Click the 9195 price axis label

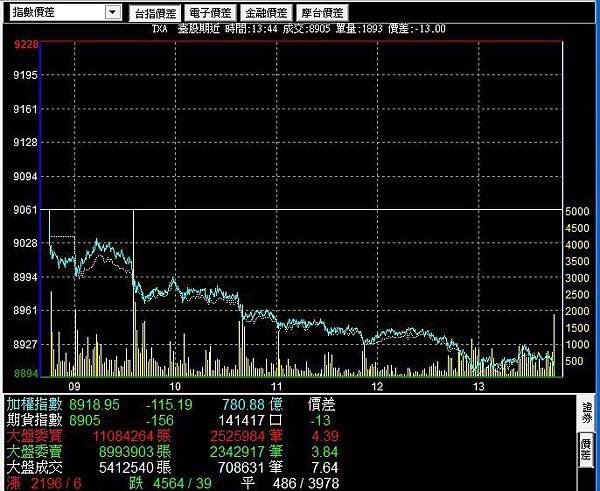[26, 75]
